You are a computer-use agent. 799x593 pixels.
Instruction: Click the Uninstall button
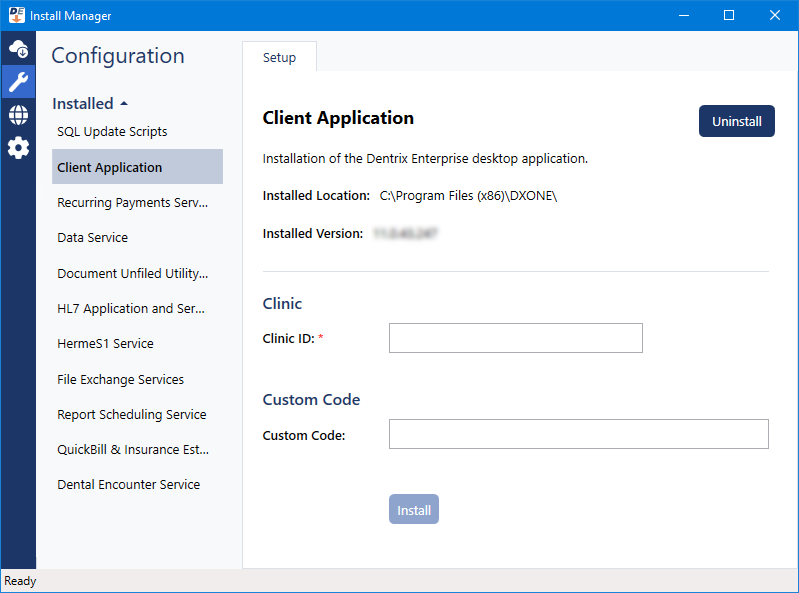[x=736, y=121]
